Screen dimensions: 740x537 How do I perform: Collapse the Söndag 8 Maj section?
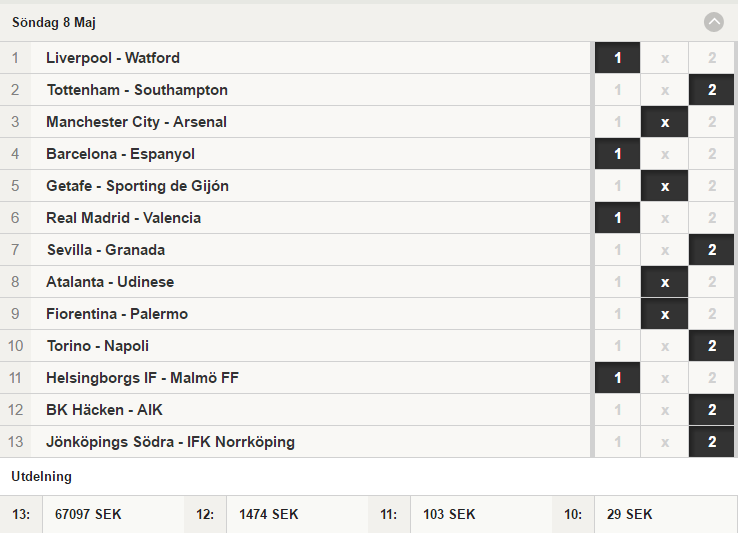point(714,22)
